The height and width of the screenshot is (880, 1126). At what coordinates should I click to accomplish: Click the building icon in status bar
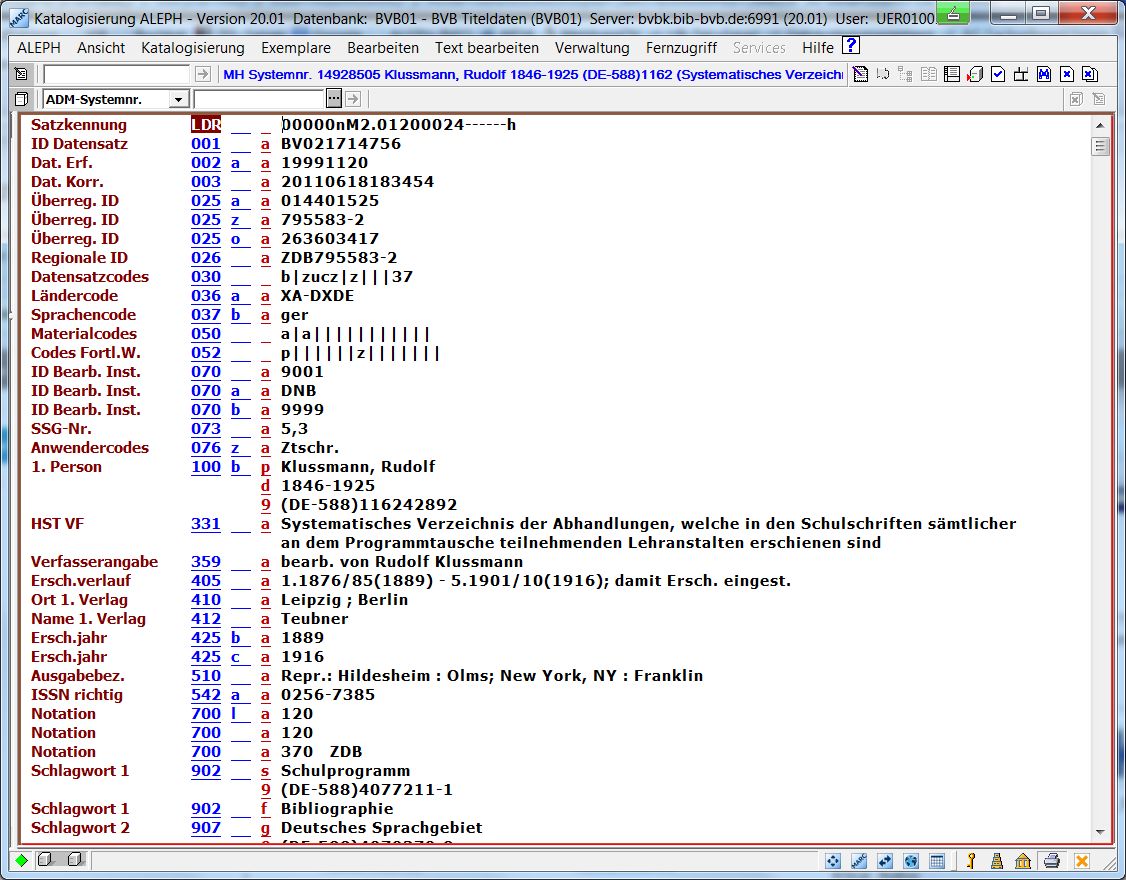tap(1023, 861)
